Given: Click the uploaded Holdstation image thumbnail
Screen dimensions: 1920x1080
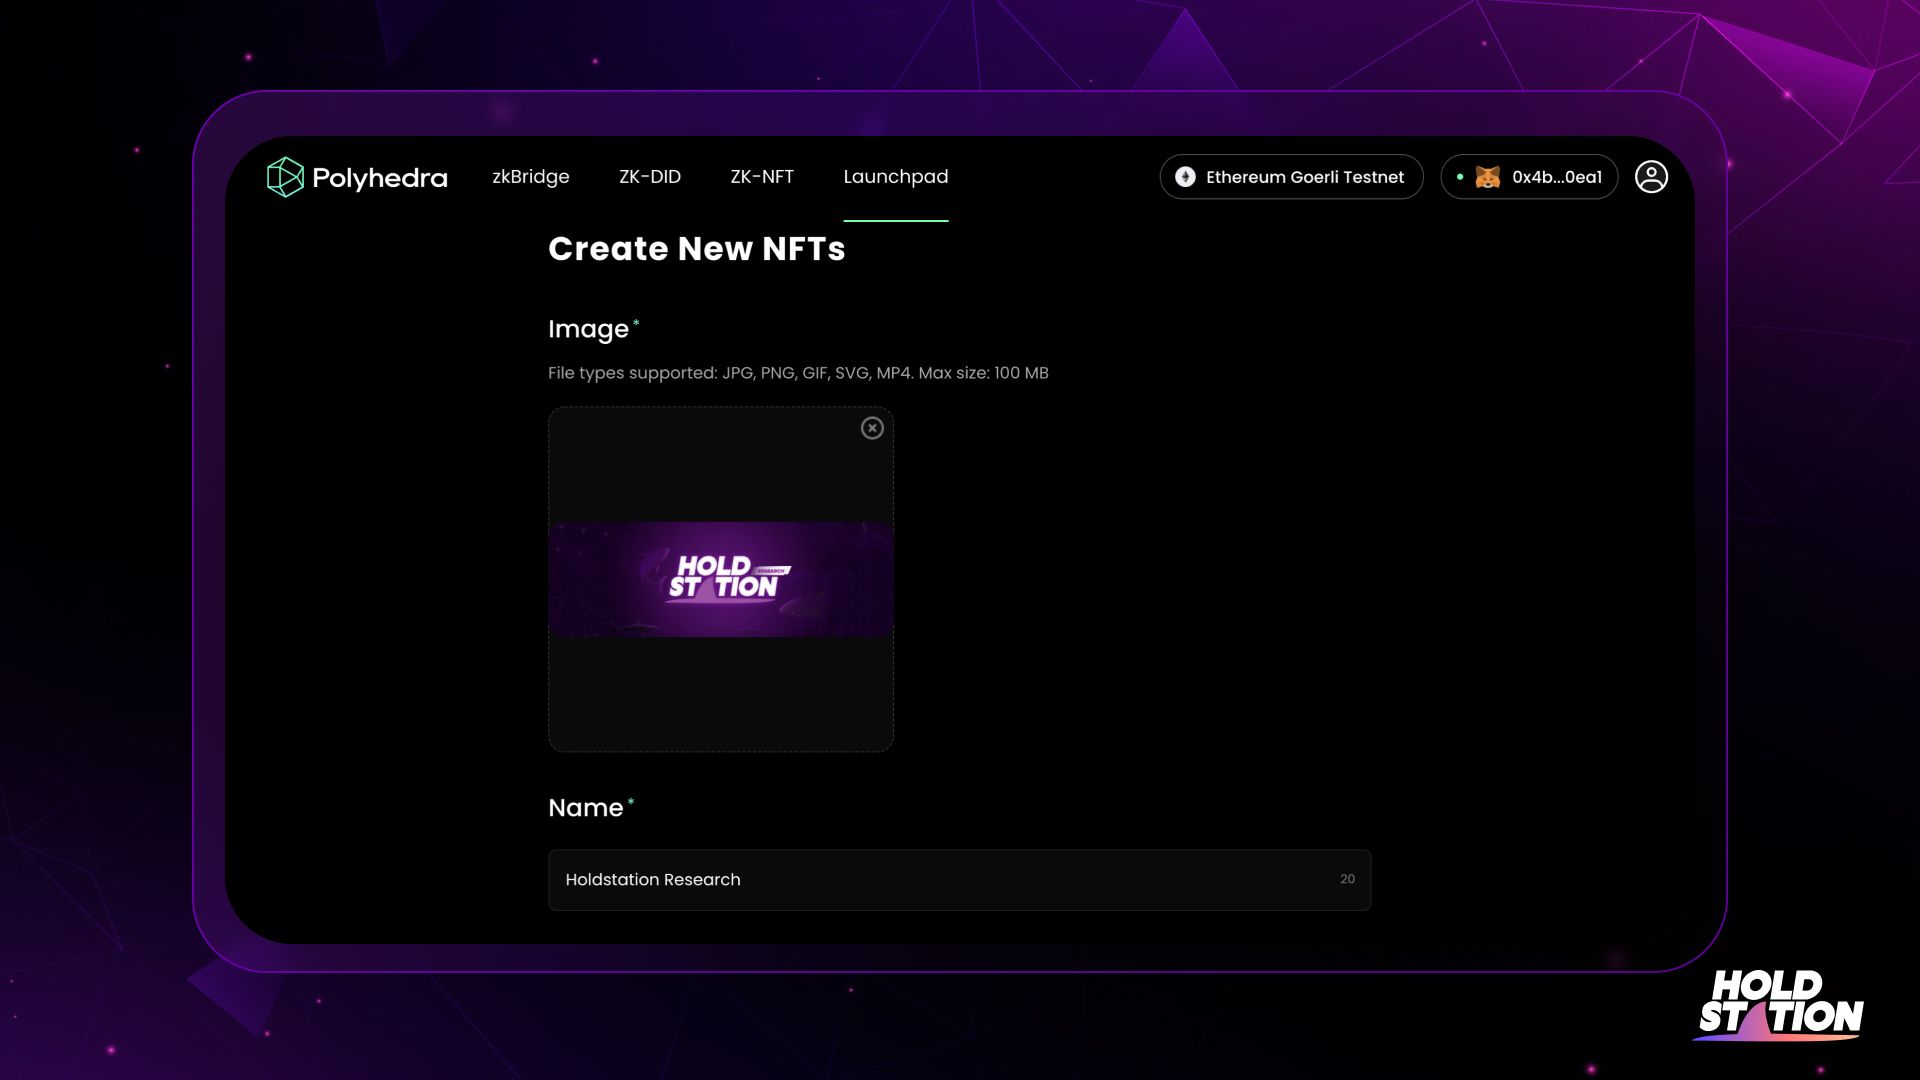Looking at the screenshot, I should click(721, 579).
